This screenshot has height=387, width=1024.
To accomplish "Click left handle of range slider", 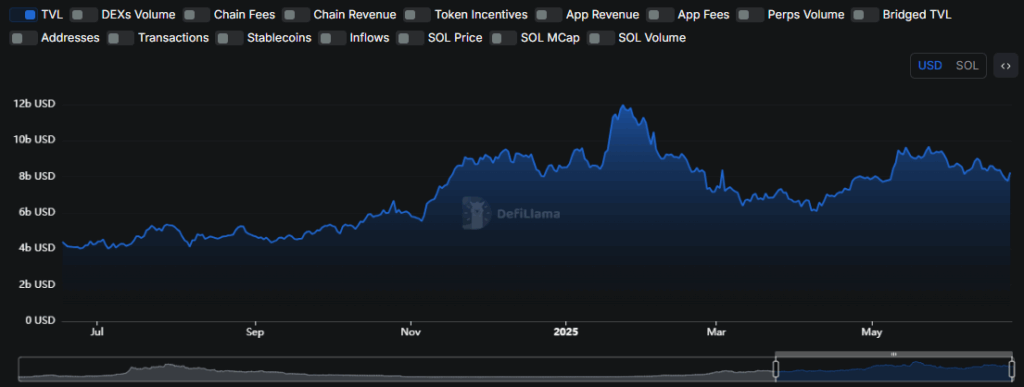I will click(776, 369).
